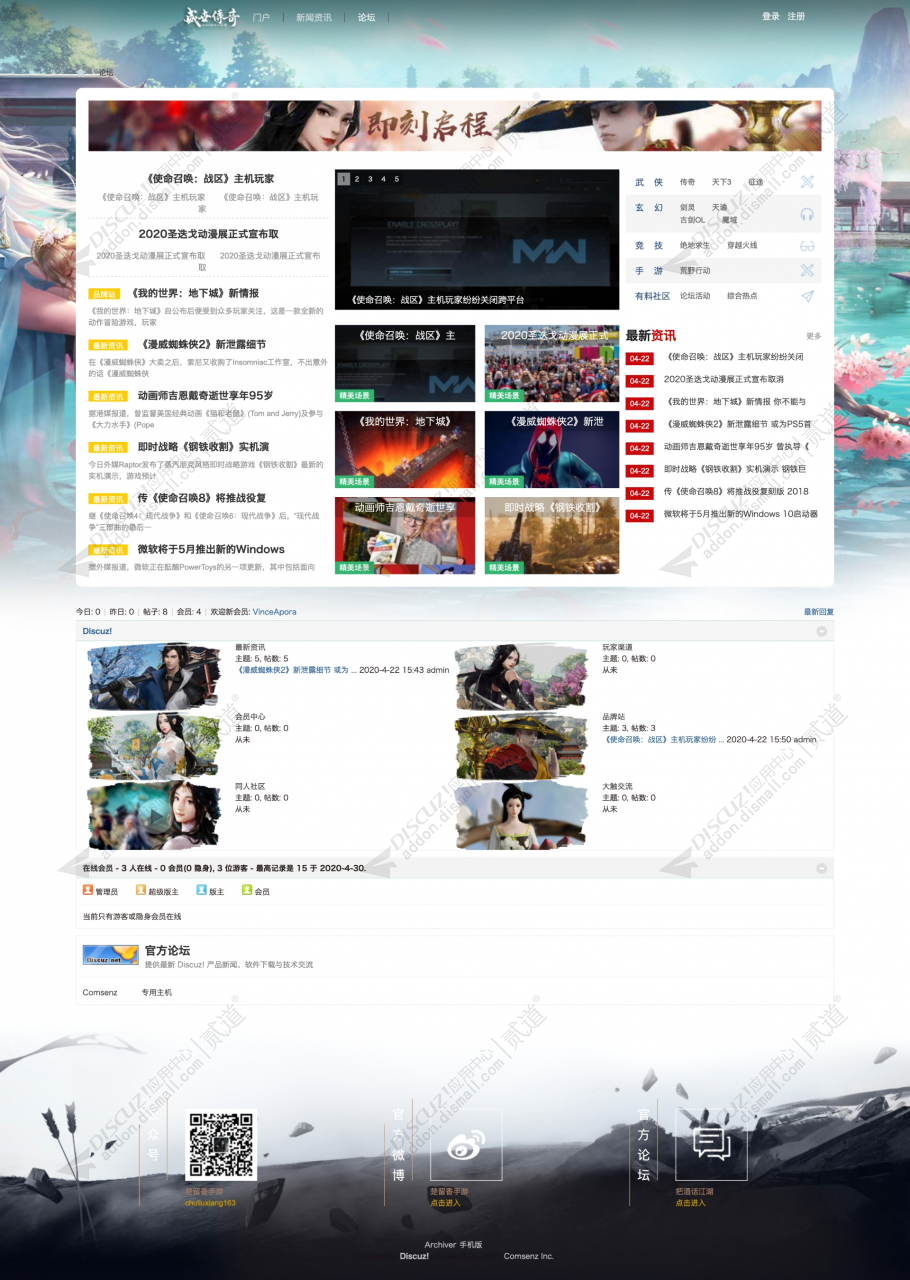Viewport: 910px width, 1280px height.
Task: Click the Archiver footer link
Action: 440,1245
